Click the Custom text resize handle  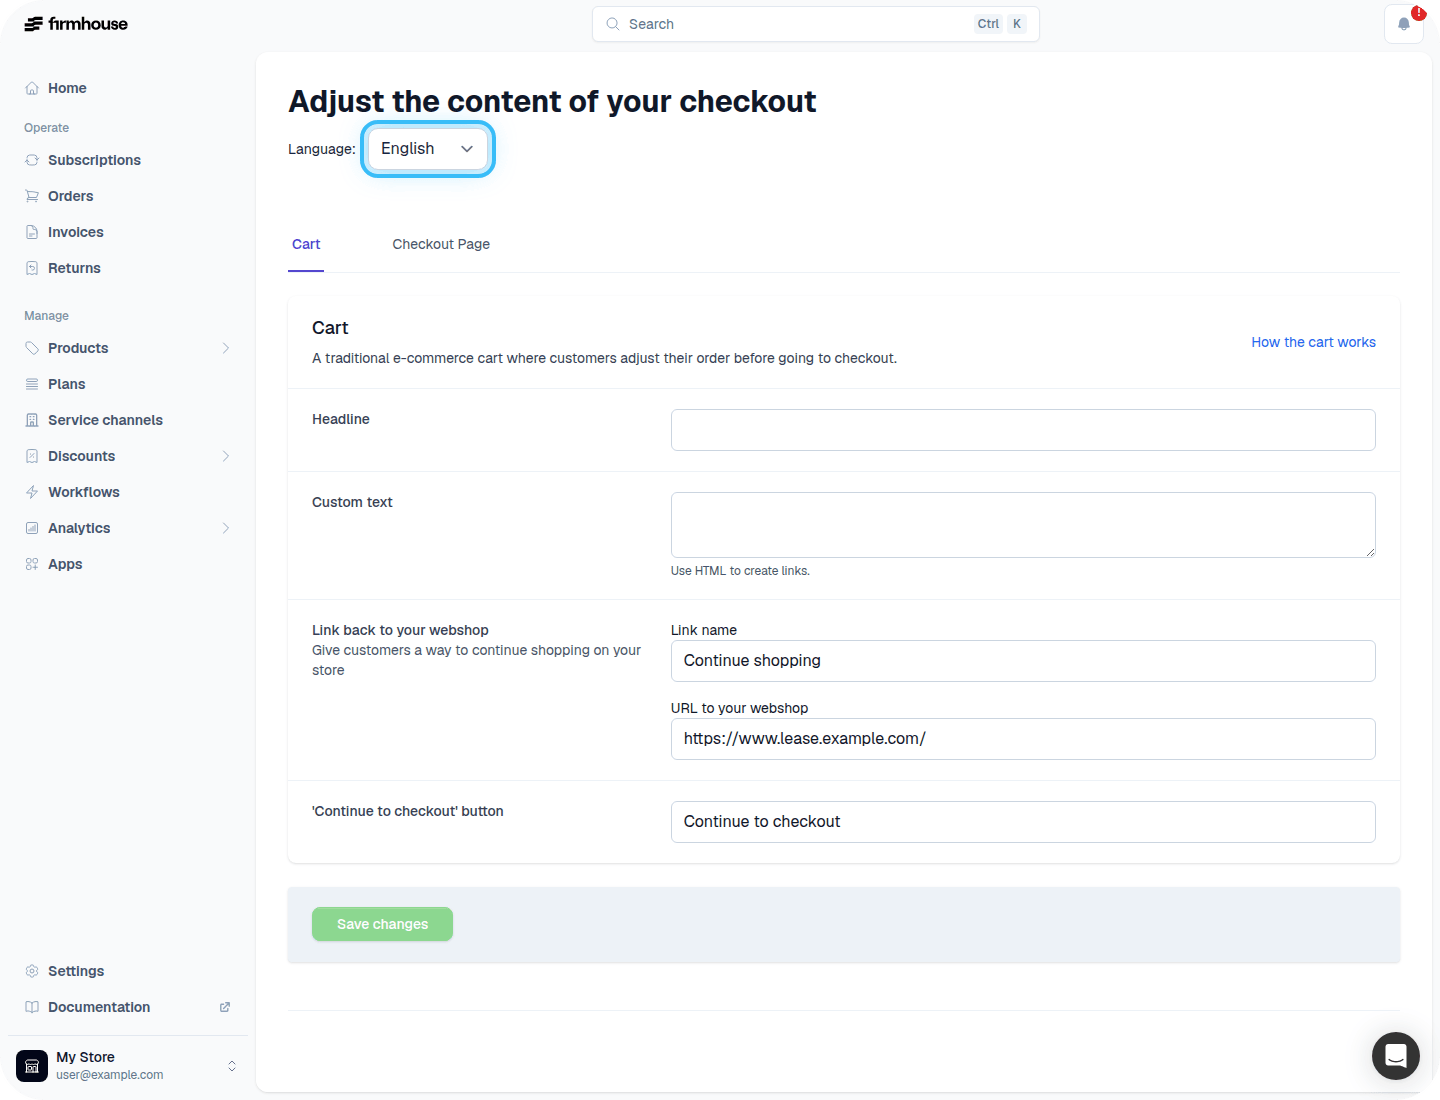(x=1370, y=552)
